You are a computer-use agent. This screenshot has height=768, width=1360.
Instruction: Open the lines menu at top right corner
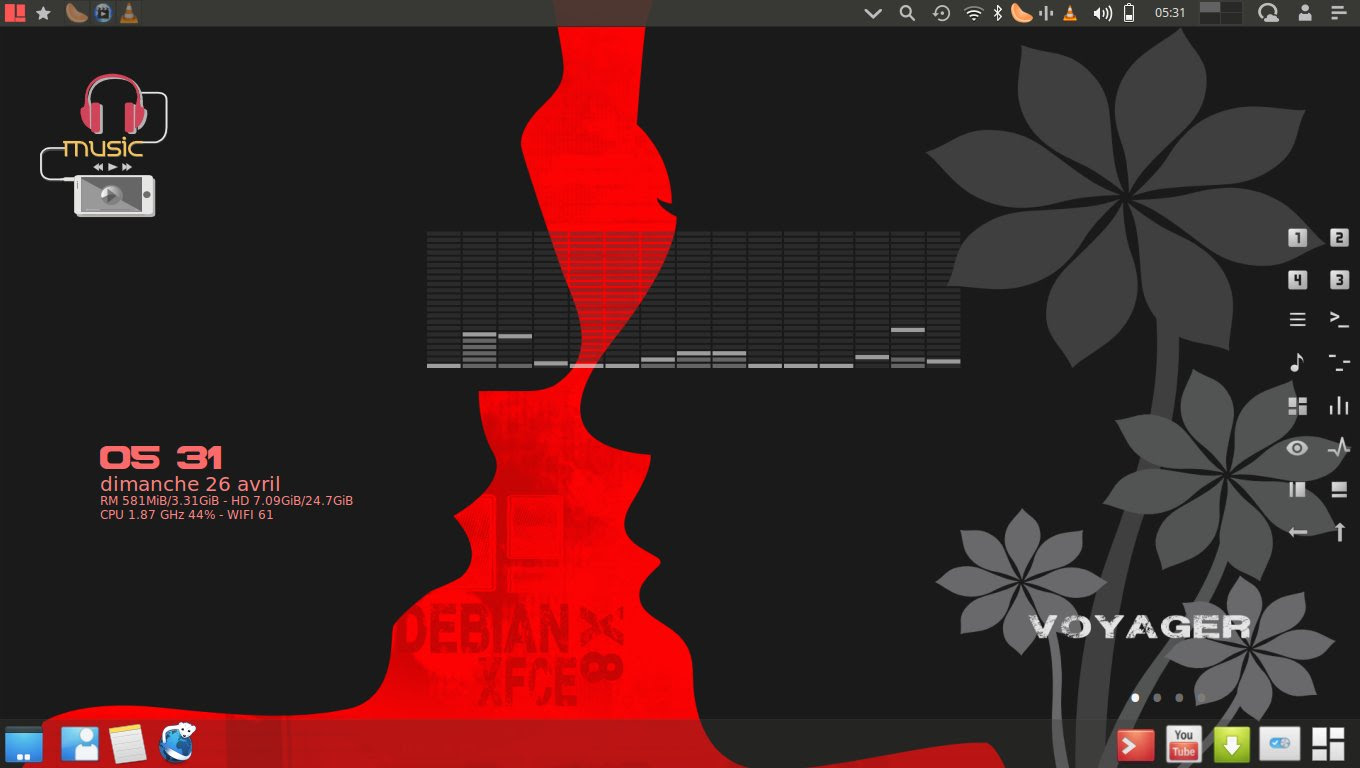[x=1339, y=13]
